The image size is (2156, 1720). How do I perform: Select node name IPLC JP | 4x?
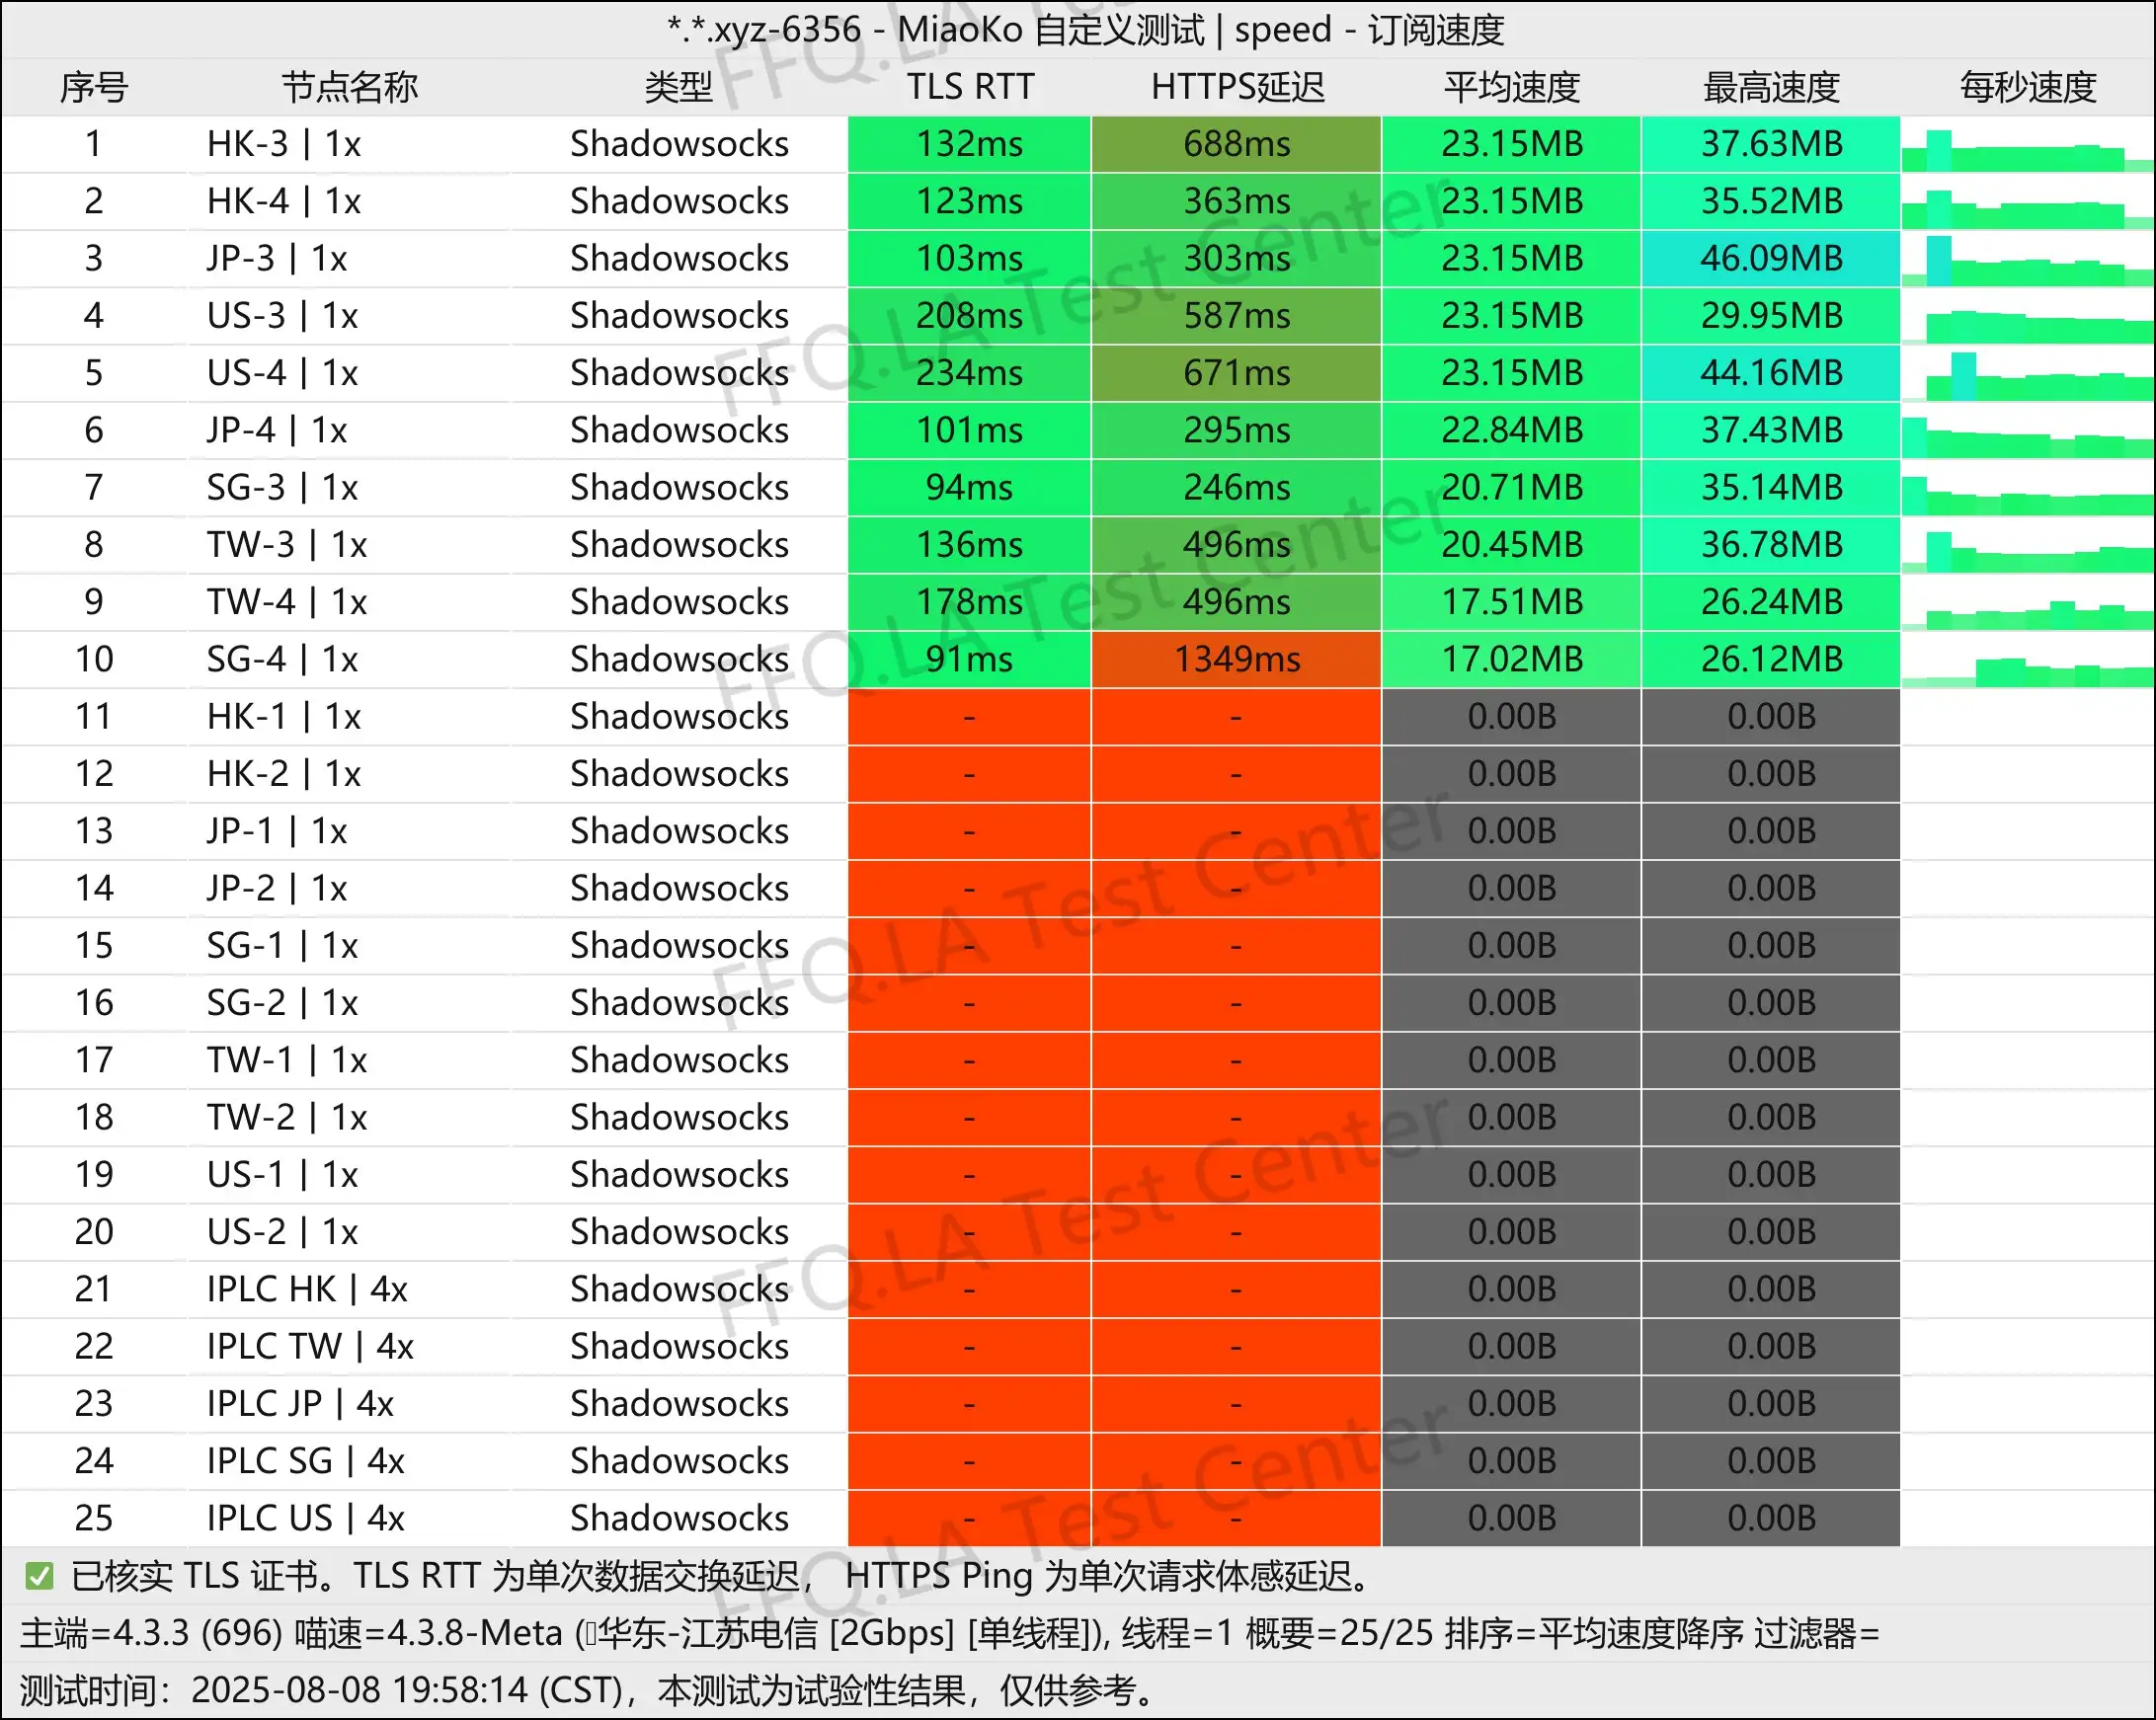point(300,1404)
